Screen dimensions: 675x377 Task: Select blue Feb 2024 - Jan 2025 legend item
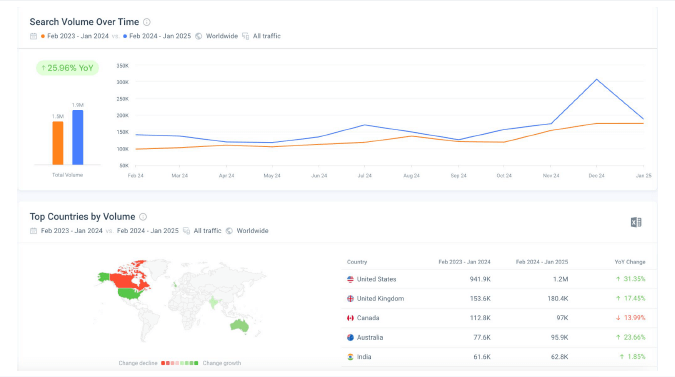pyautogui.click(x=157, y=36)
